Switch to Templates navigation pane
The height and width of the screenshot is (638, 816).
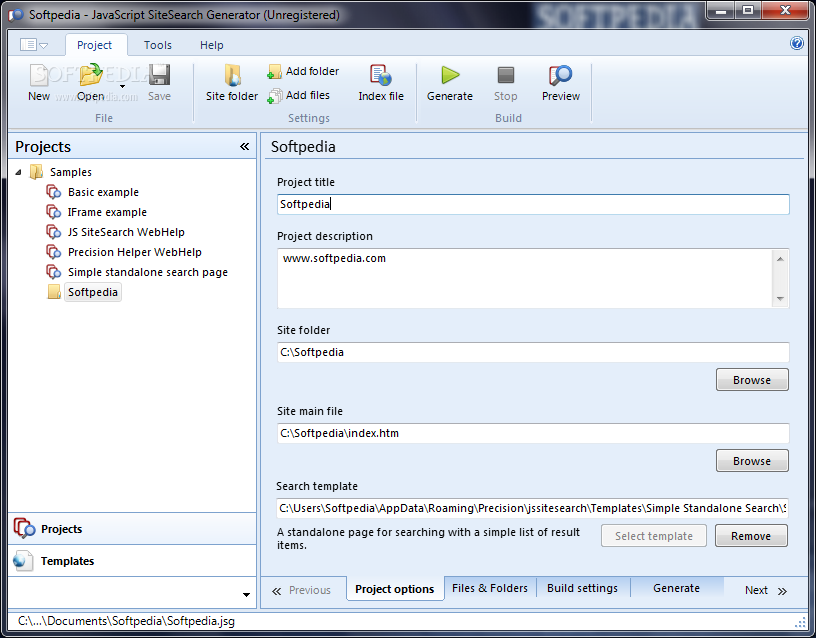pos(132,561)
